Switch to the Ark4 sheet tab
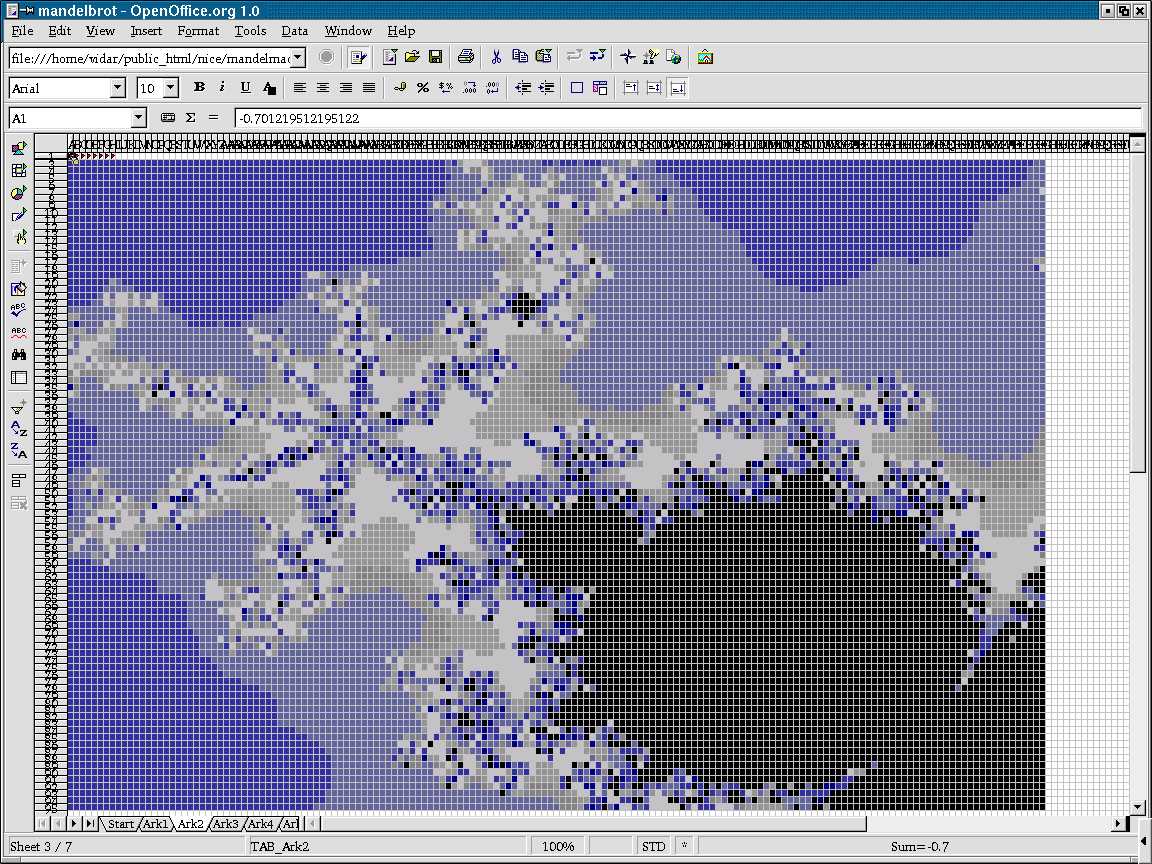Image resolution: width=1152 pixels, height=864 pixels. 260,824
